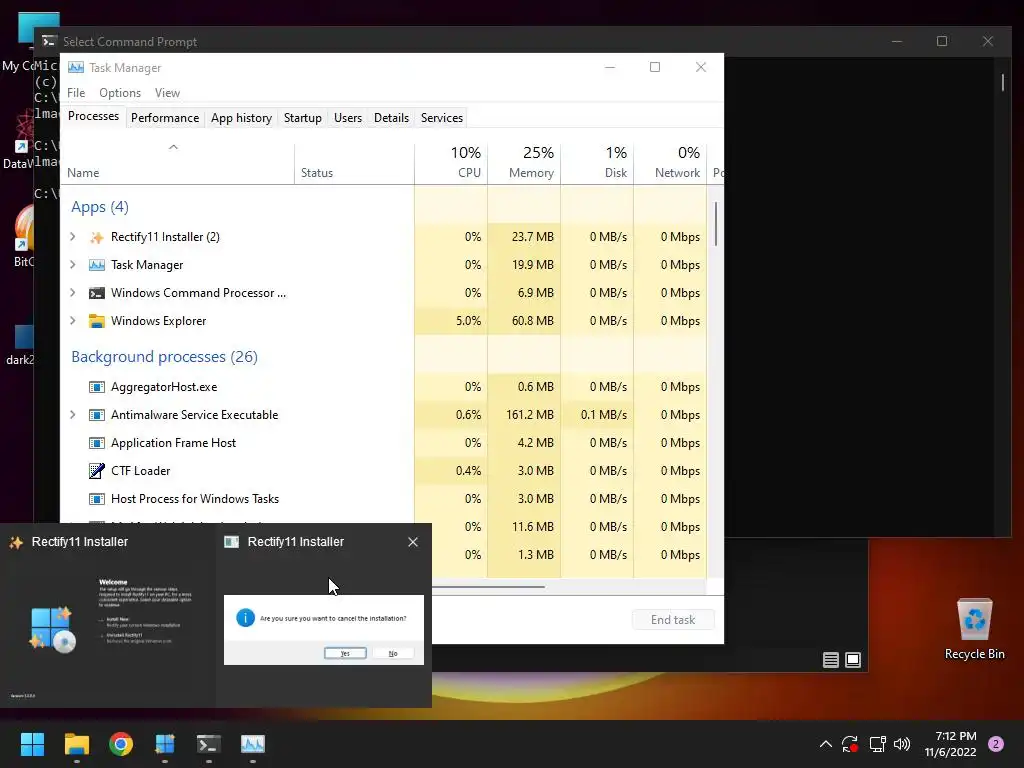Click the large view icon beside End task
This screenshot has height=768, width=1024.
(853, 660)
